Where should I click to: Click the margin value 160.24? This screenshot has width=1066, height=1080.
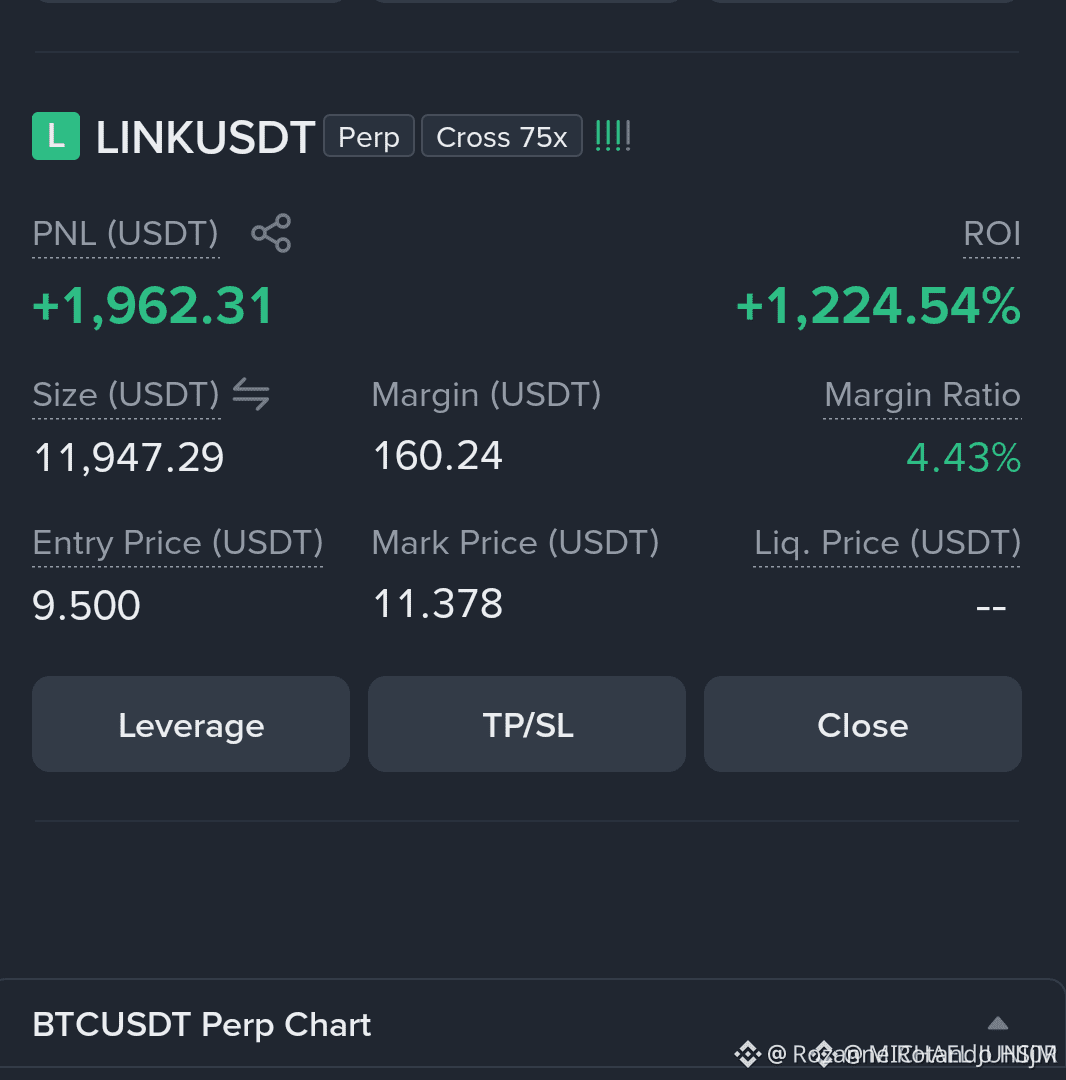pyautogui.click(x=438, y=456)
